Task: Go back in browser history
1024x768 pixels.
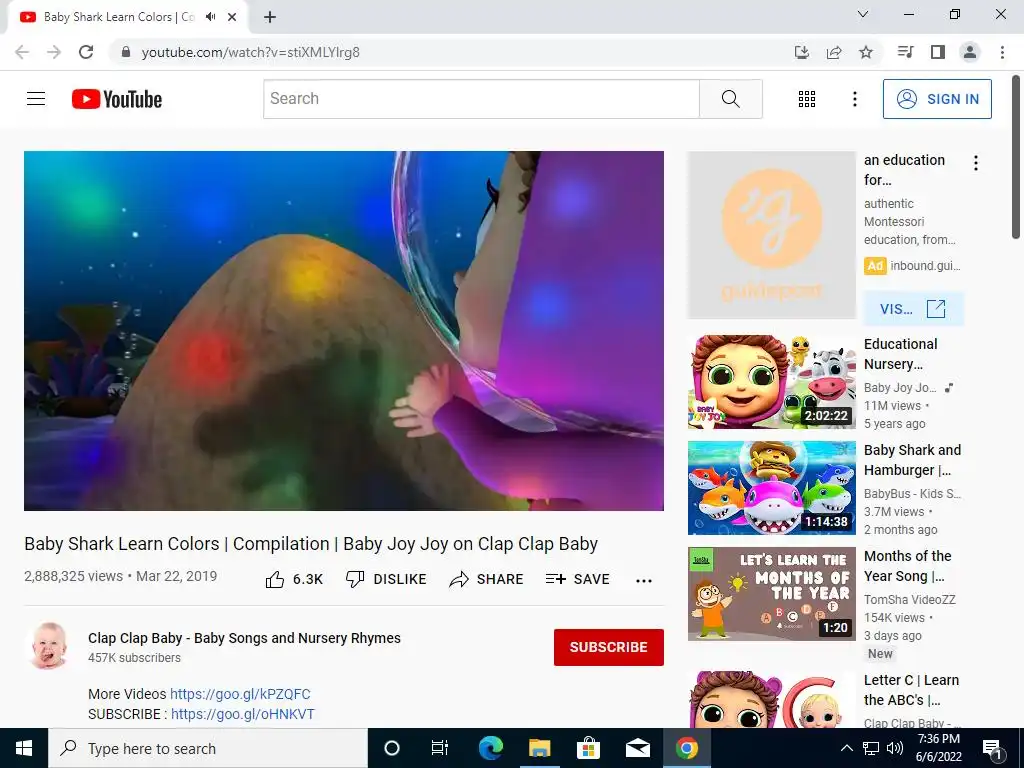Action: pos(22,52)
